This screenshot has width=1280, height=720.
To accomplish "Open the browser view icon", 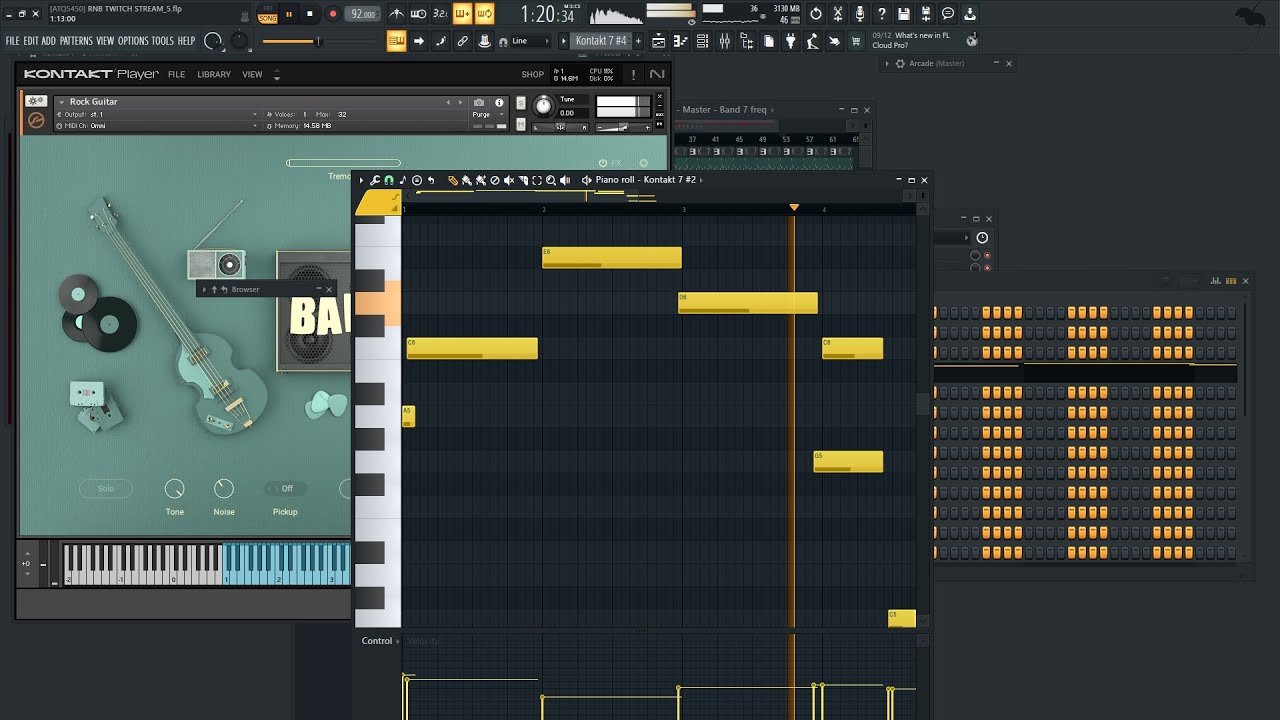I will [x=746, y=41].
